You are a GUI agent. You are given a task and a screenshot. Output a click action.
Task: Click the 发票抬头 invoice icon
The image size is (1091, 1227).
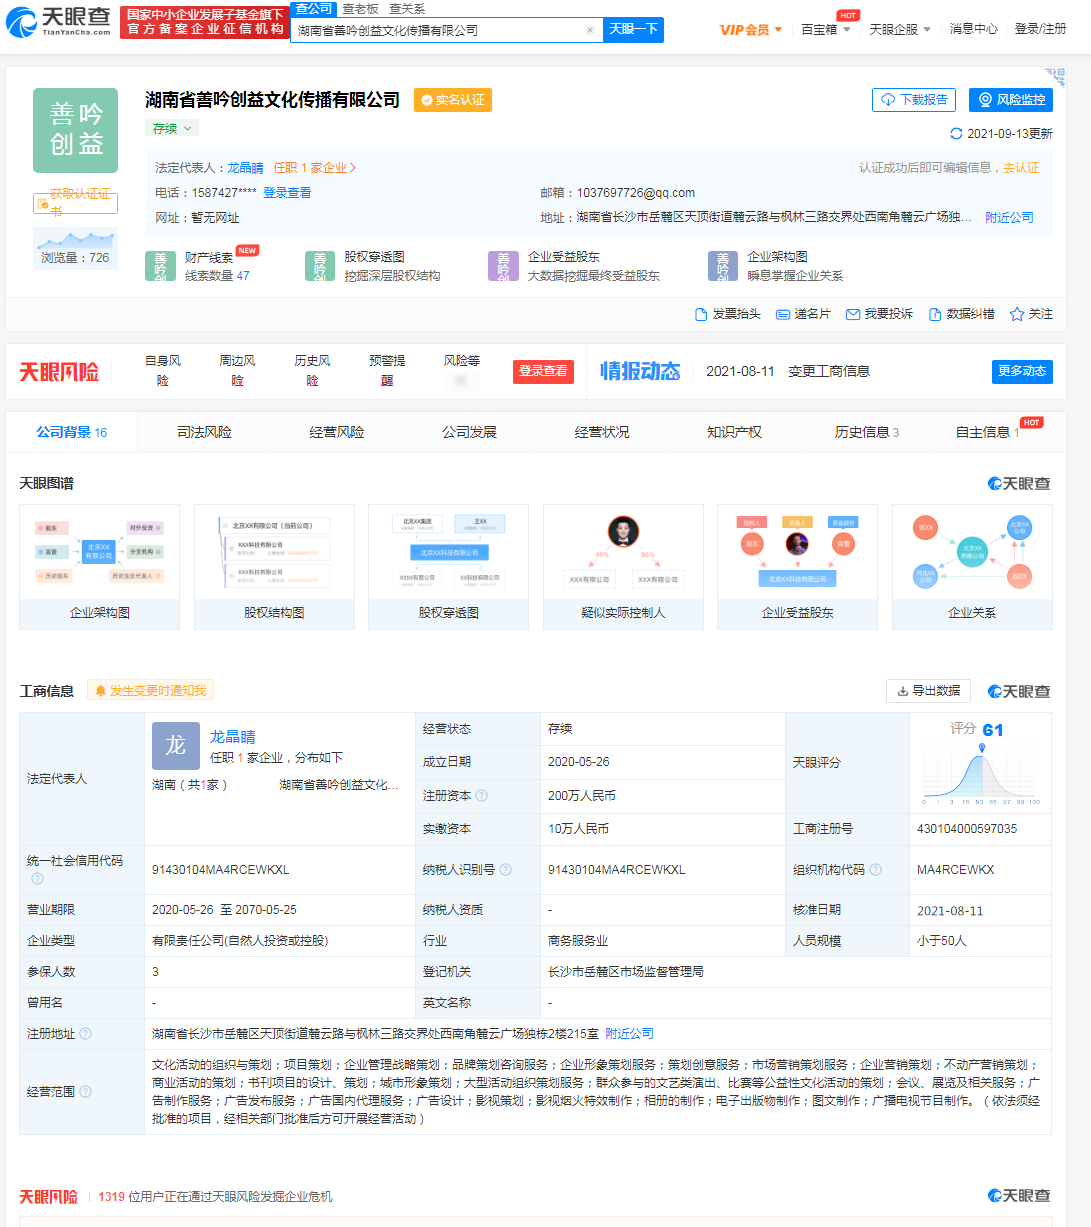[701, 314]
